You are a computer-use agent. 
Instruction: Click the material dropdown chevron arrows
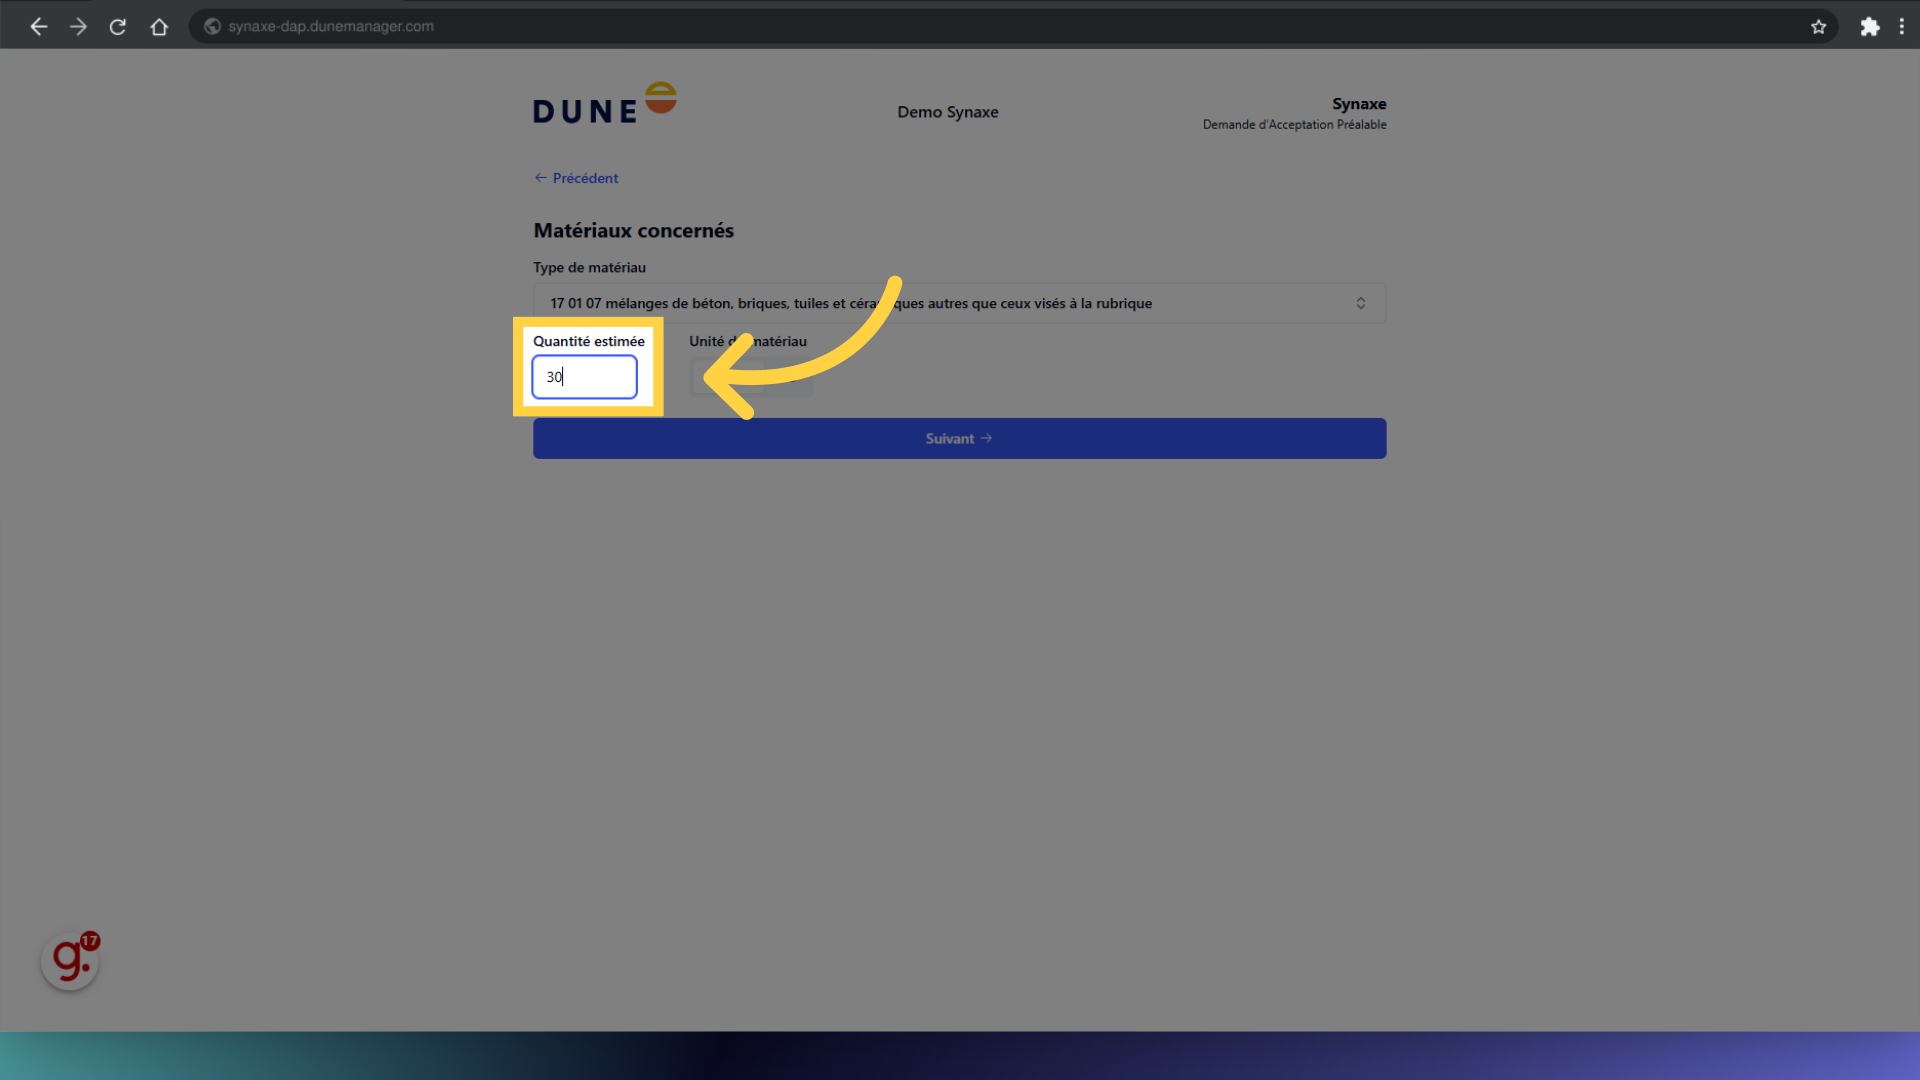(1360, 303)
